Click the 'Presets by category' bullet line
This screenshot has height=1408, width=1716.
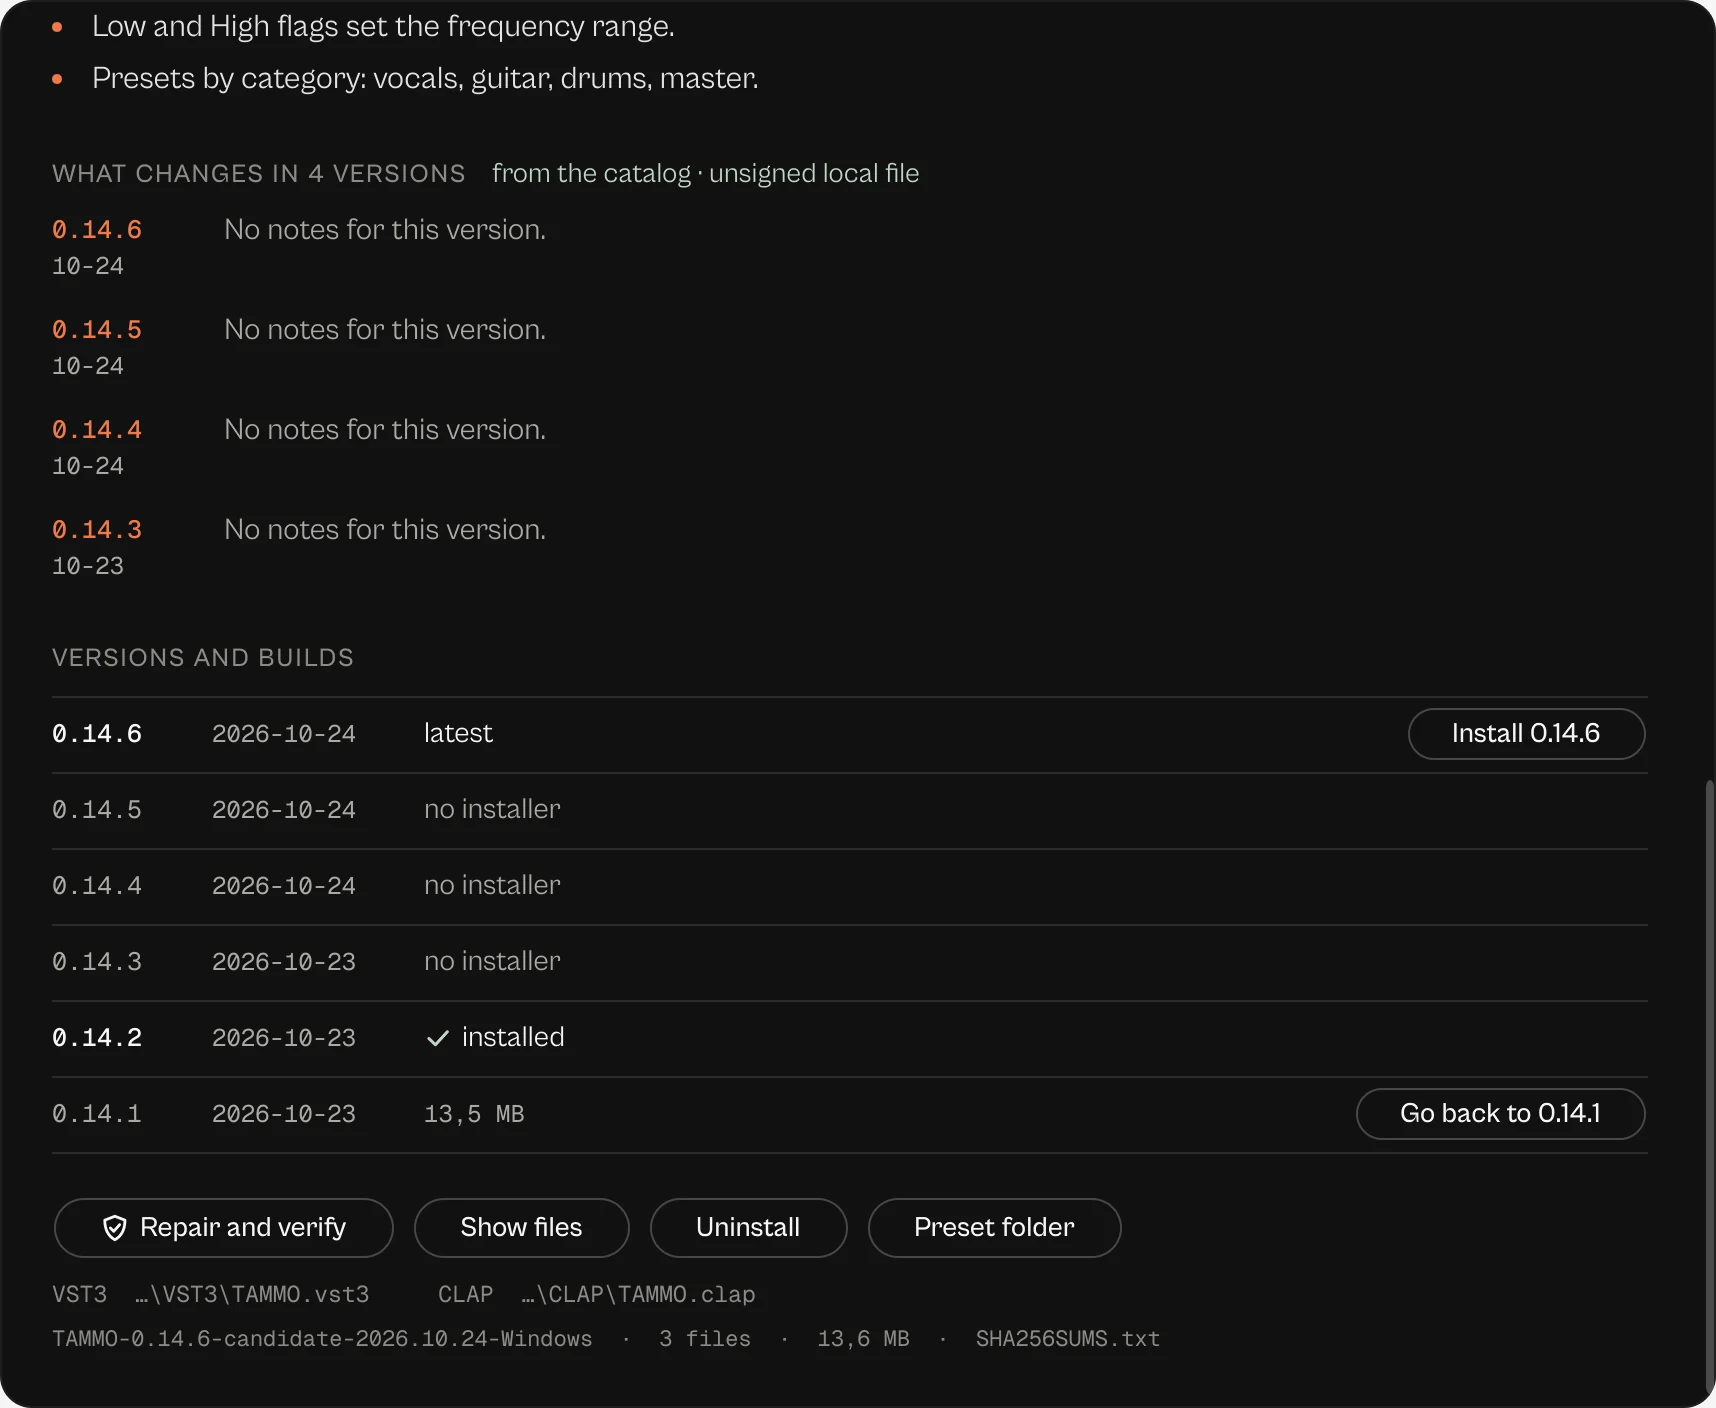click(425, 79)
